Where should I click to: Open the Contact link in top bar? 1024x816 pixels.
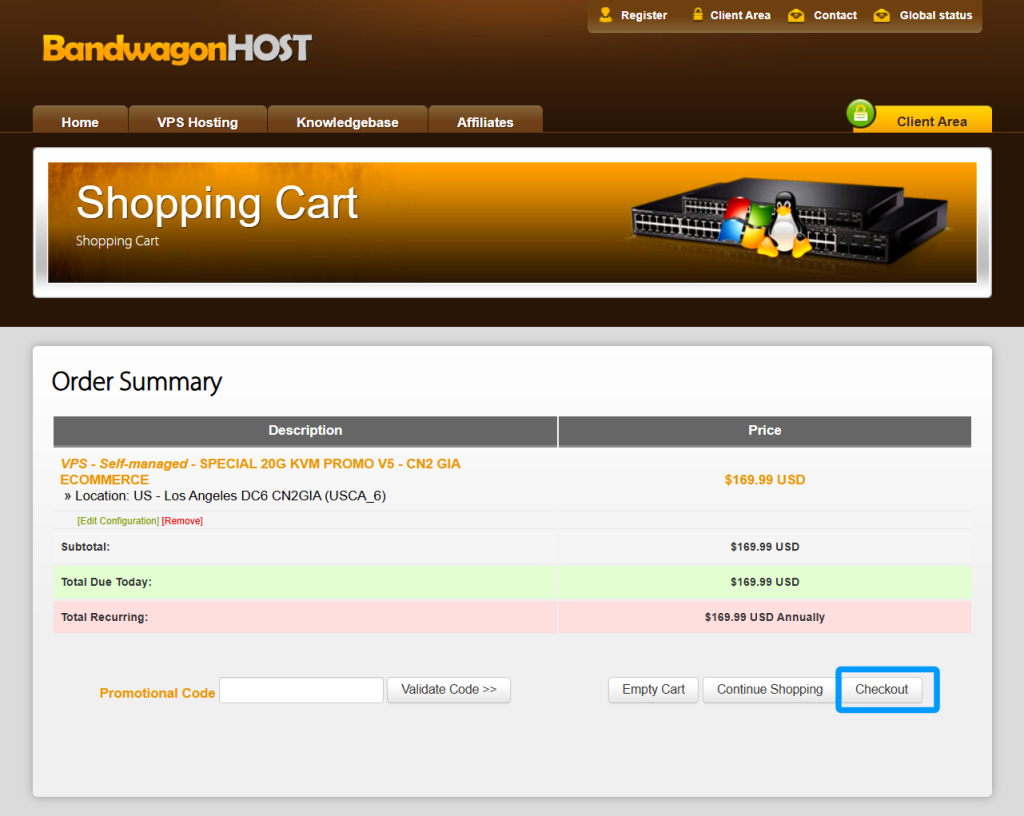point(835,15)
